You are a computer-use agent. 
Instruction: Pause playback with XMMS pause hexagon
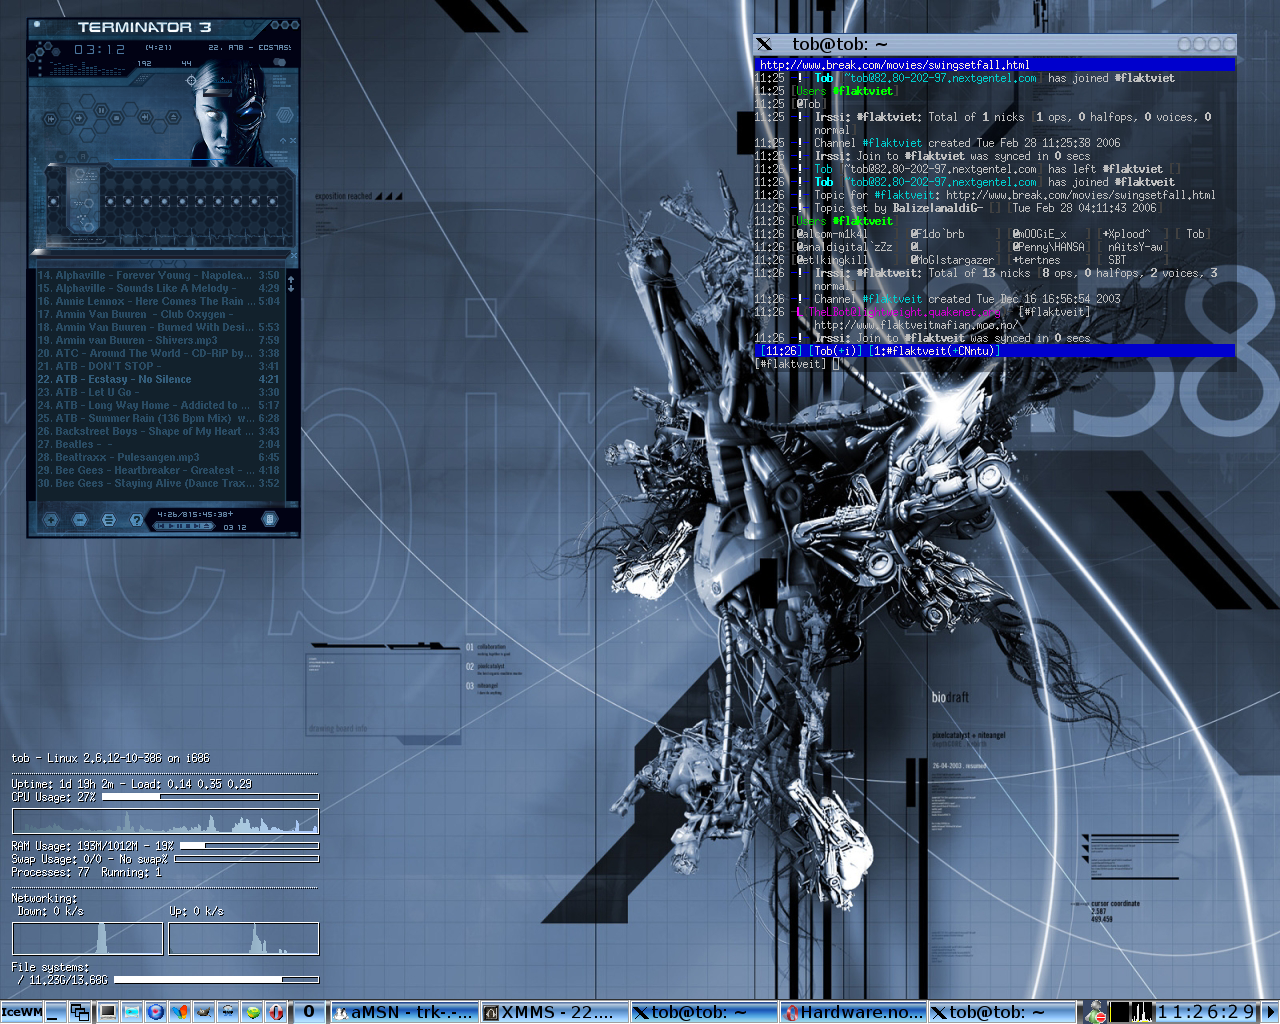point(101,110)
